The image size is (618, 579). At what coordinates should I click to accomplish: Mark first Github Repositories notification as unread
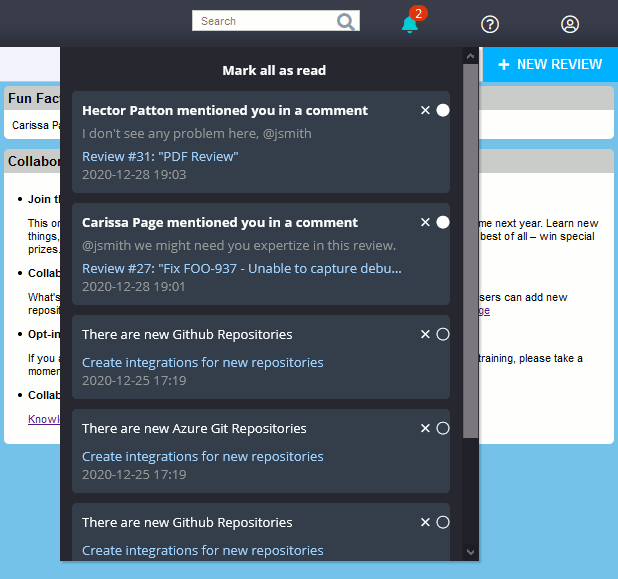click(443, 335)
